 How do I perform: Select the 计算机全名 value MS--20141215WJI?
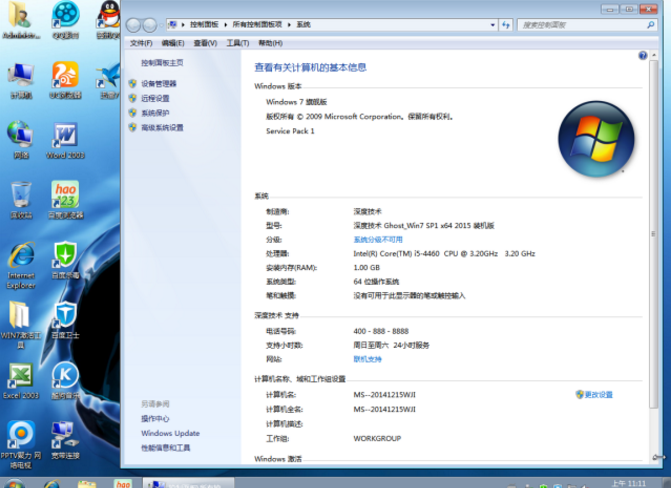[384, 409]
